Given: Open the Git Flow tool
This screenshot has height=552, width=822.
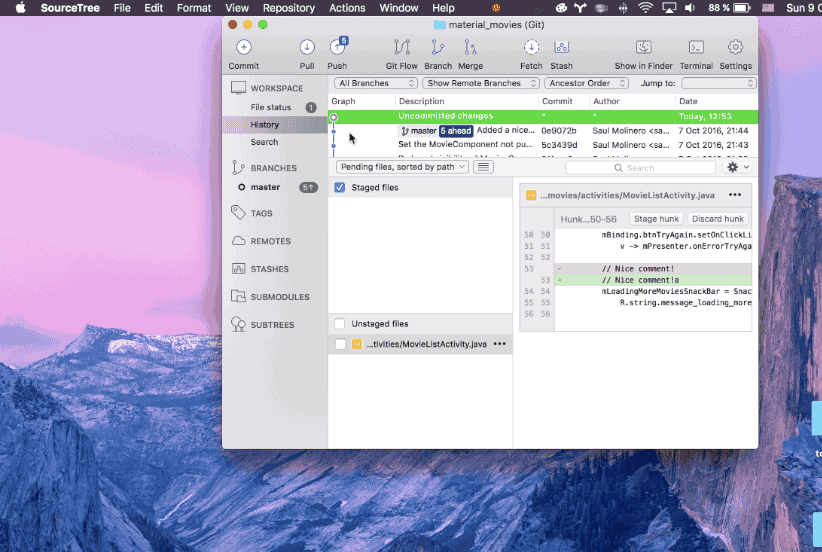Looking at the screenshot, I should [402, 48].
